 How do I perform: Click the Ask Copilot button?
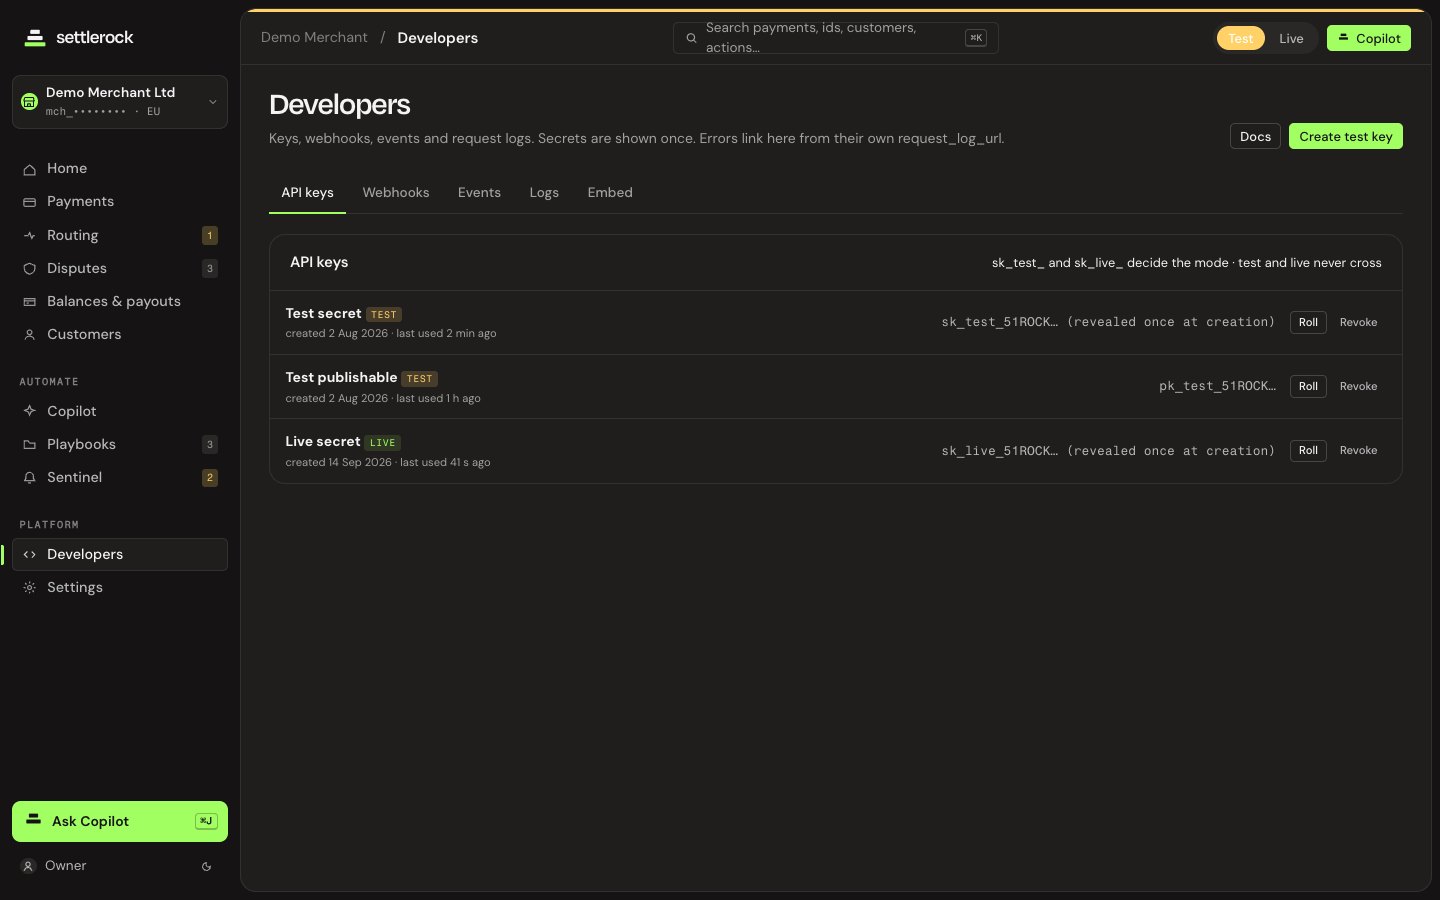[120, 822]
